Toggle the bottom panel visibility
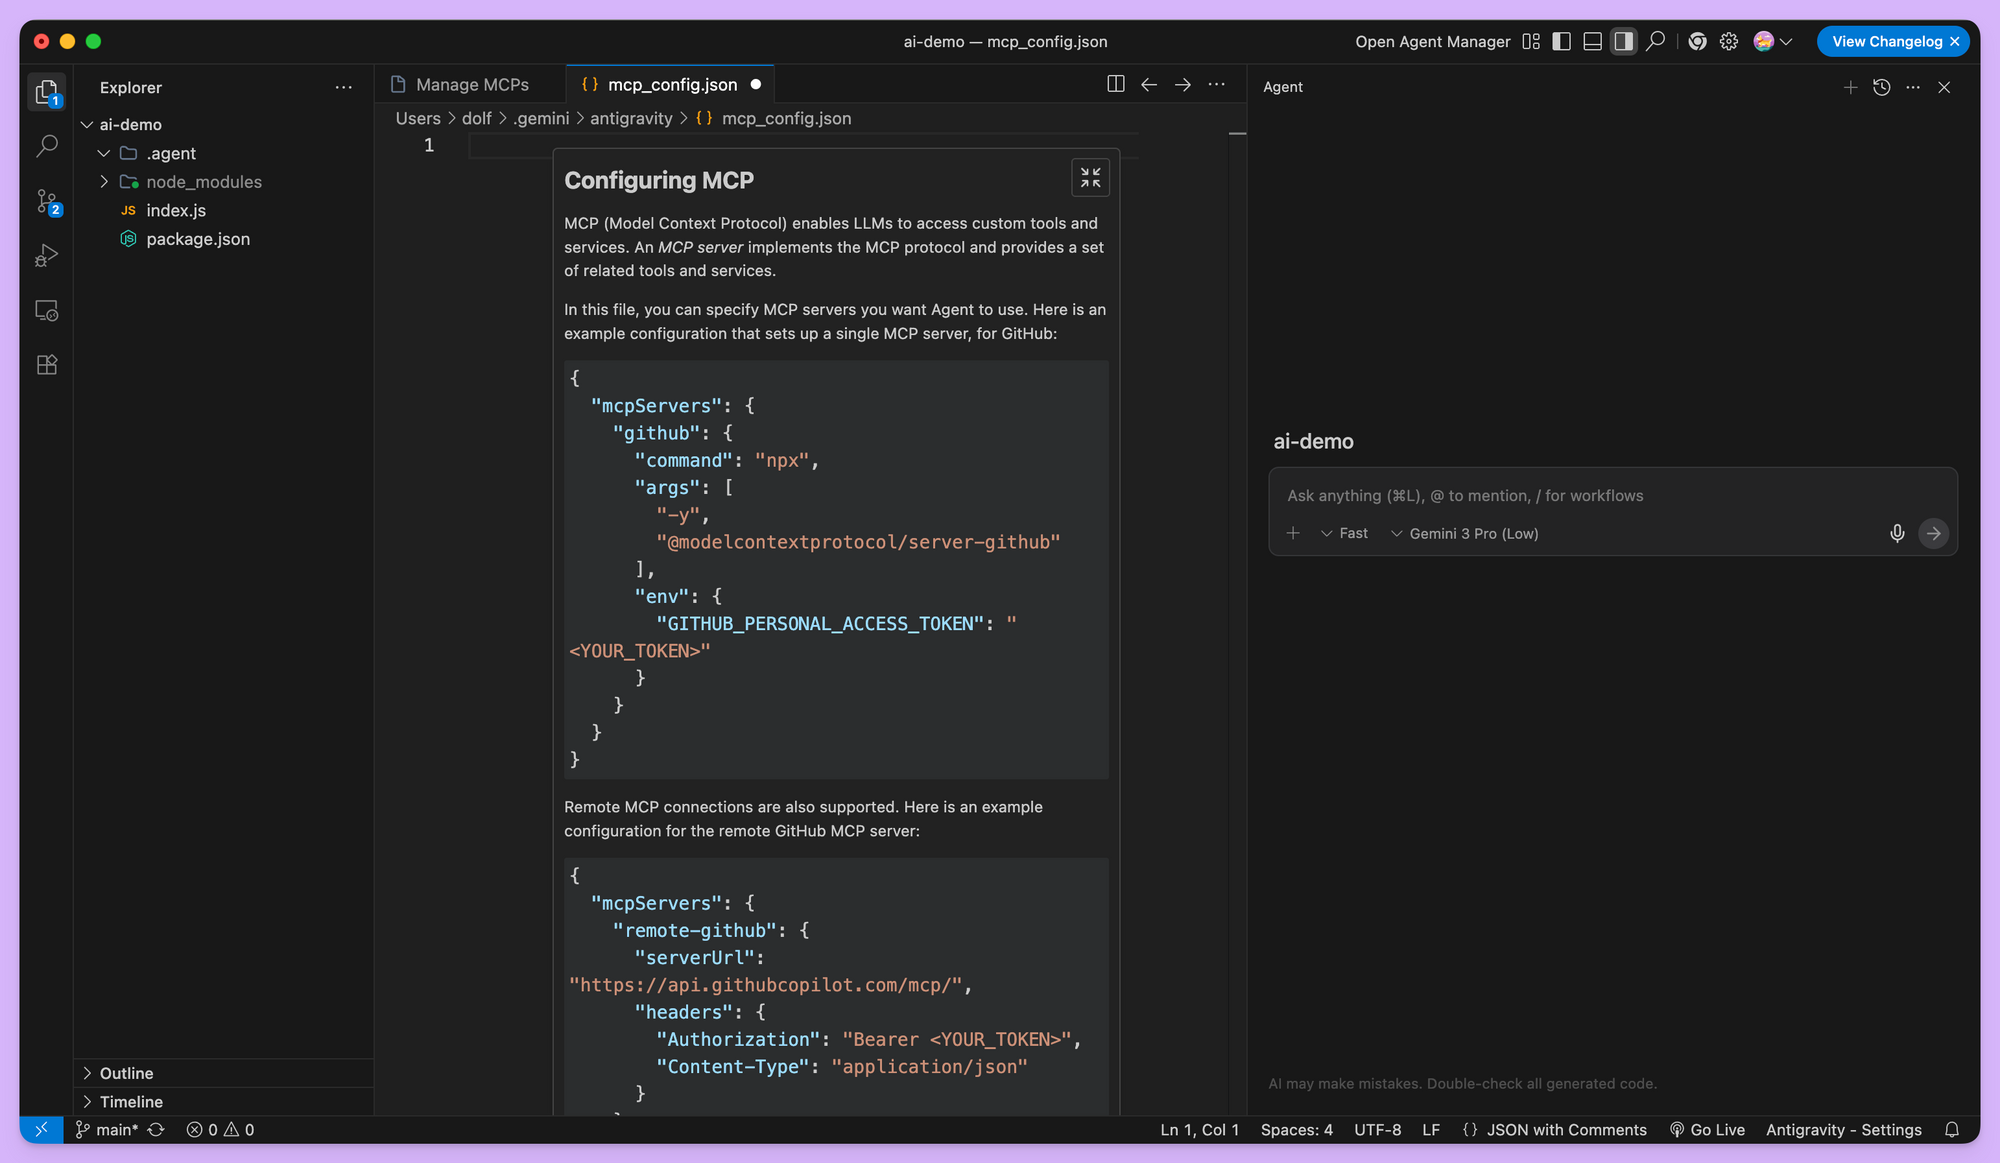The height and width of the screenshot is (1163, 2000). tap(1593, 41)
